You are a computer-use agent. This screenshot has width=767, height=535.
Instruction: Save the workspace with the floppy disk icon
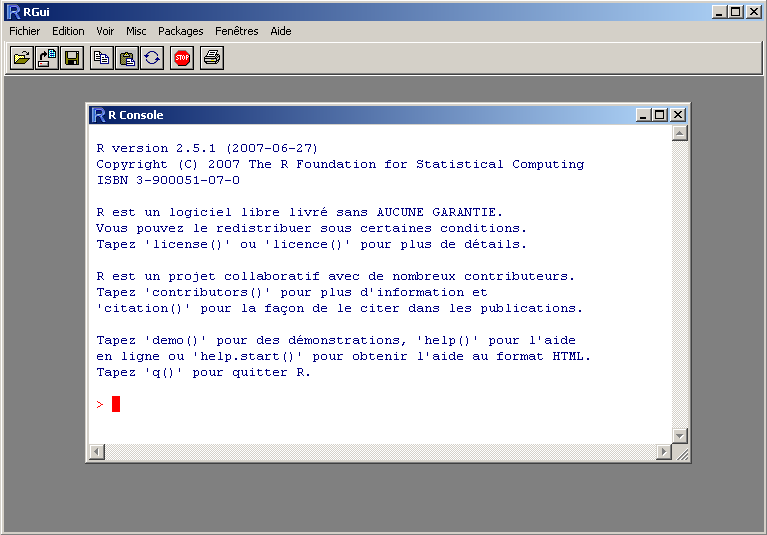pyautogui.click(x=72, y=58)
